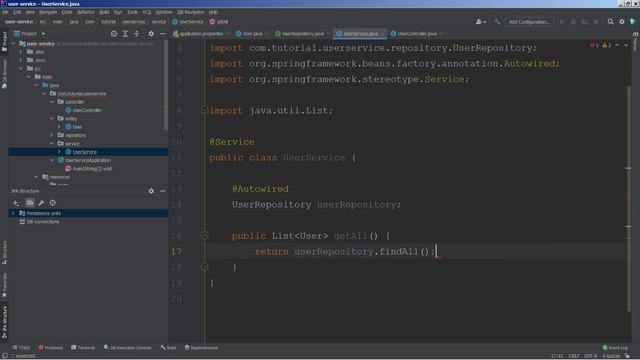Collapse the controller package in tree

[52, 102]
